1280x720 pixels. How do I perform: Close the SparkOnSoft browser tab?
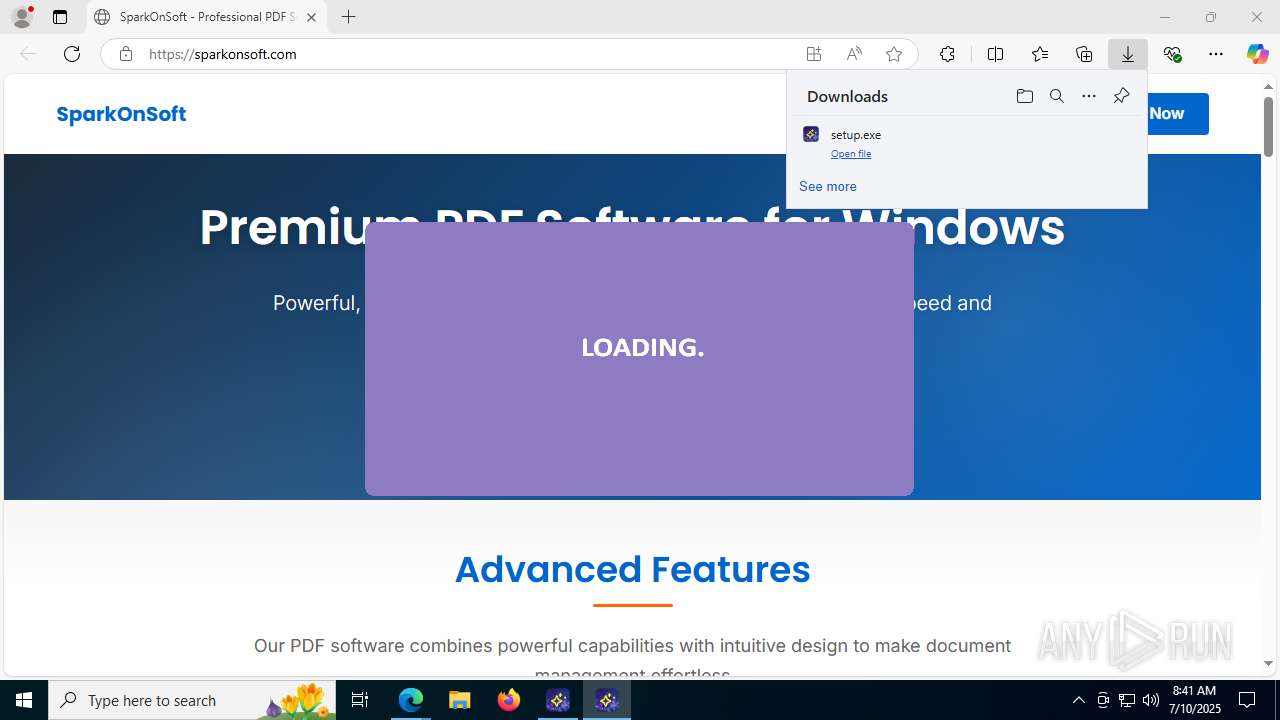[x=311, y=17]
